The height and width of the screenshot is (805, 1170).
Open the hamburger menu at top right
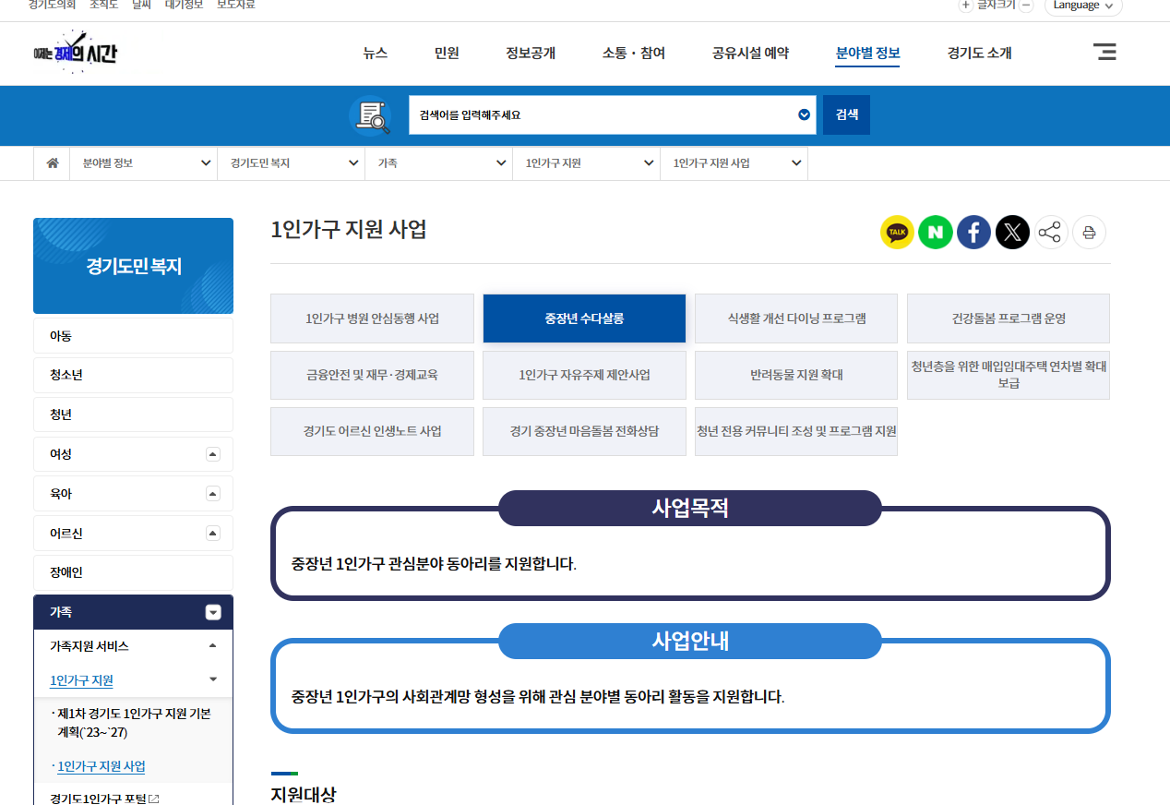click(x=1104, y=52)
